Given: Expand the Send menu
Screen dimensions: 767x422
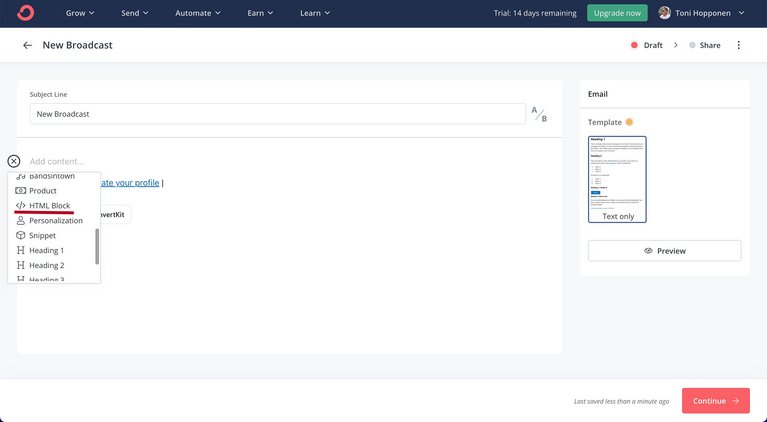Looking at the screenshot, I should (135, 13).
